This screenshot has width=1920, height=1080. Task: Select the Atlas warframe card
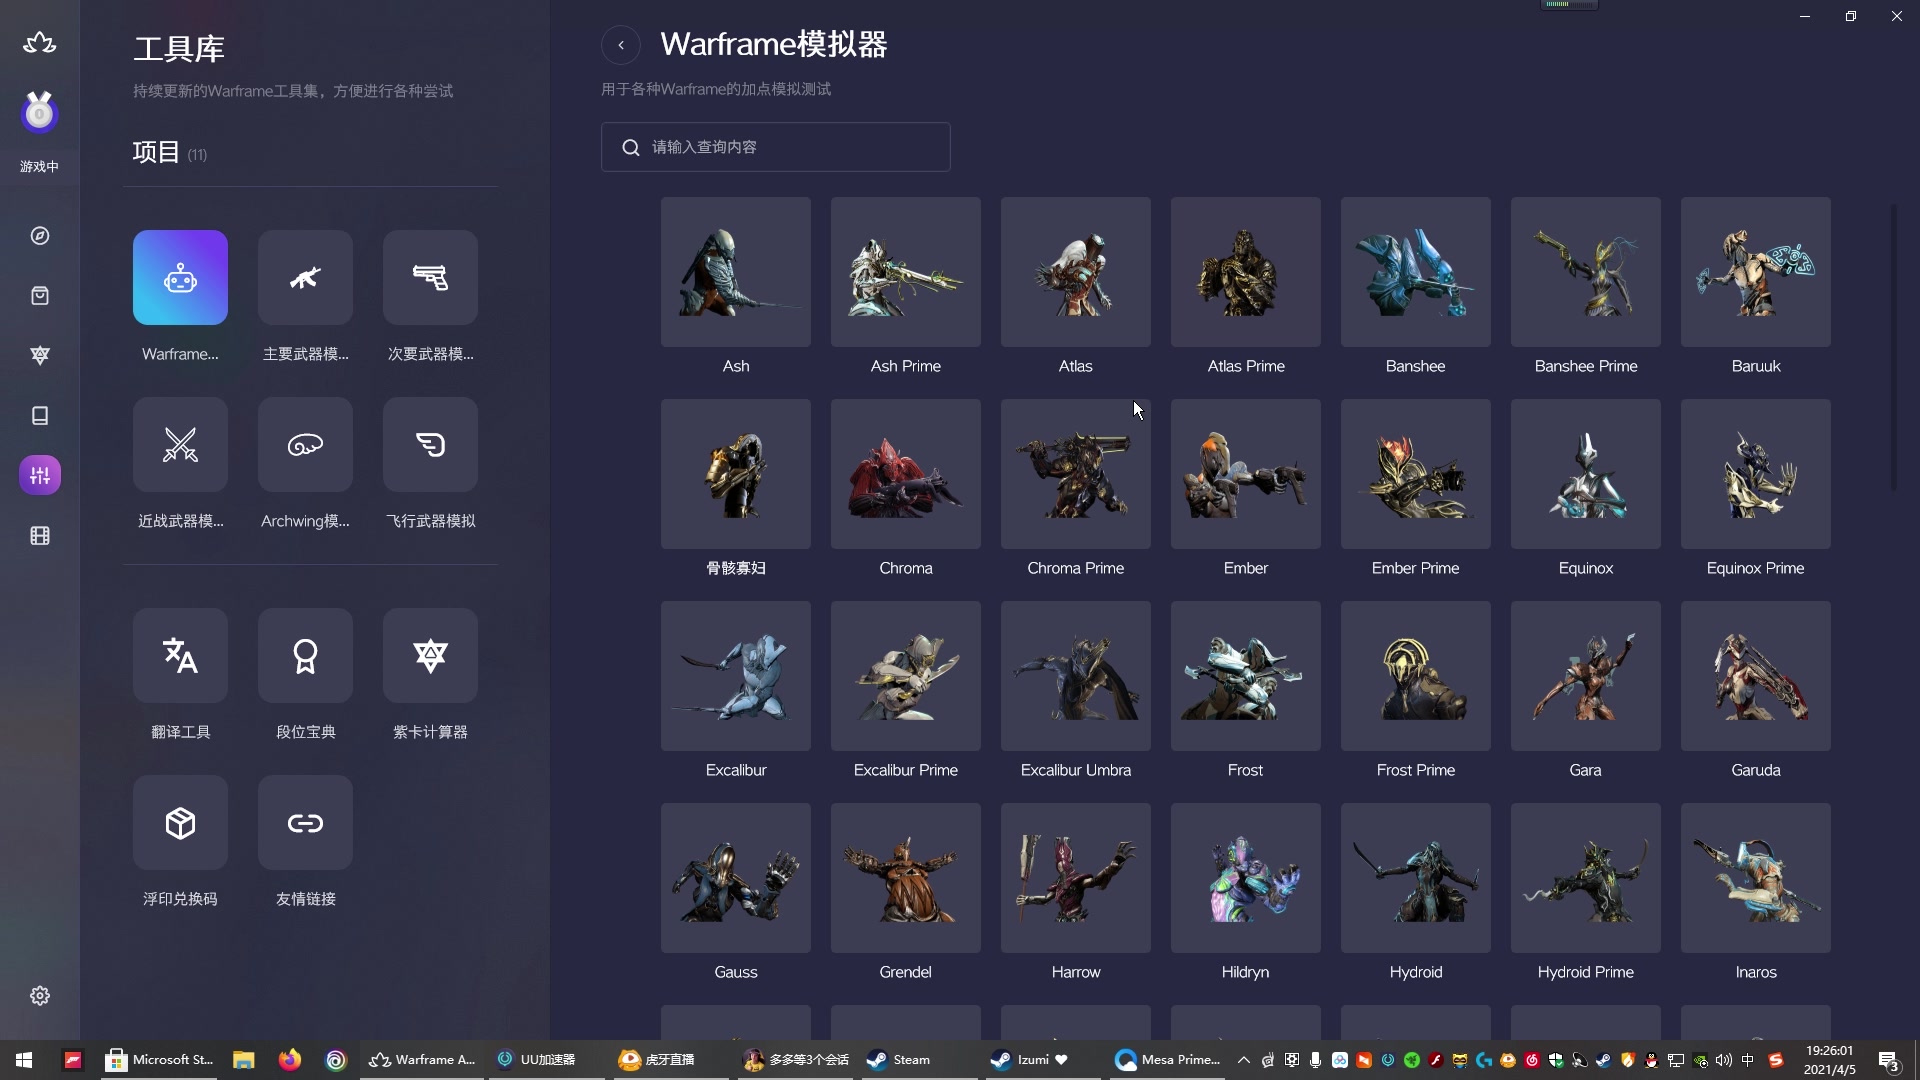(1076, 272)
